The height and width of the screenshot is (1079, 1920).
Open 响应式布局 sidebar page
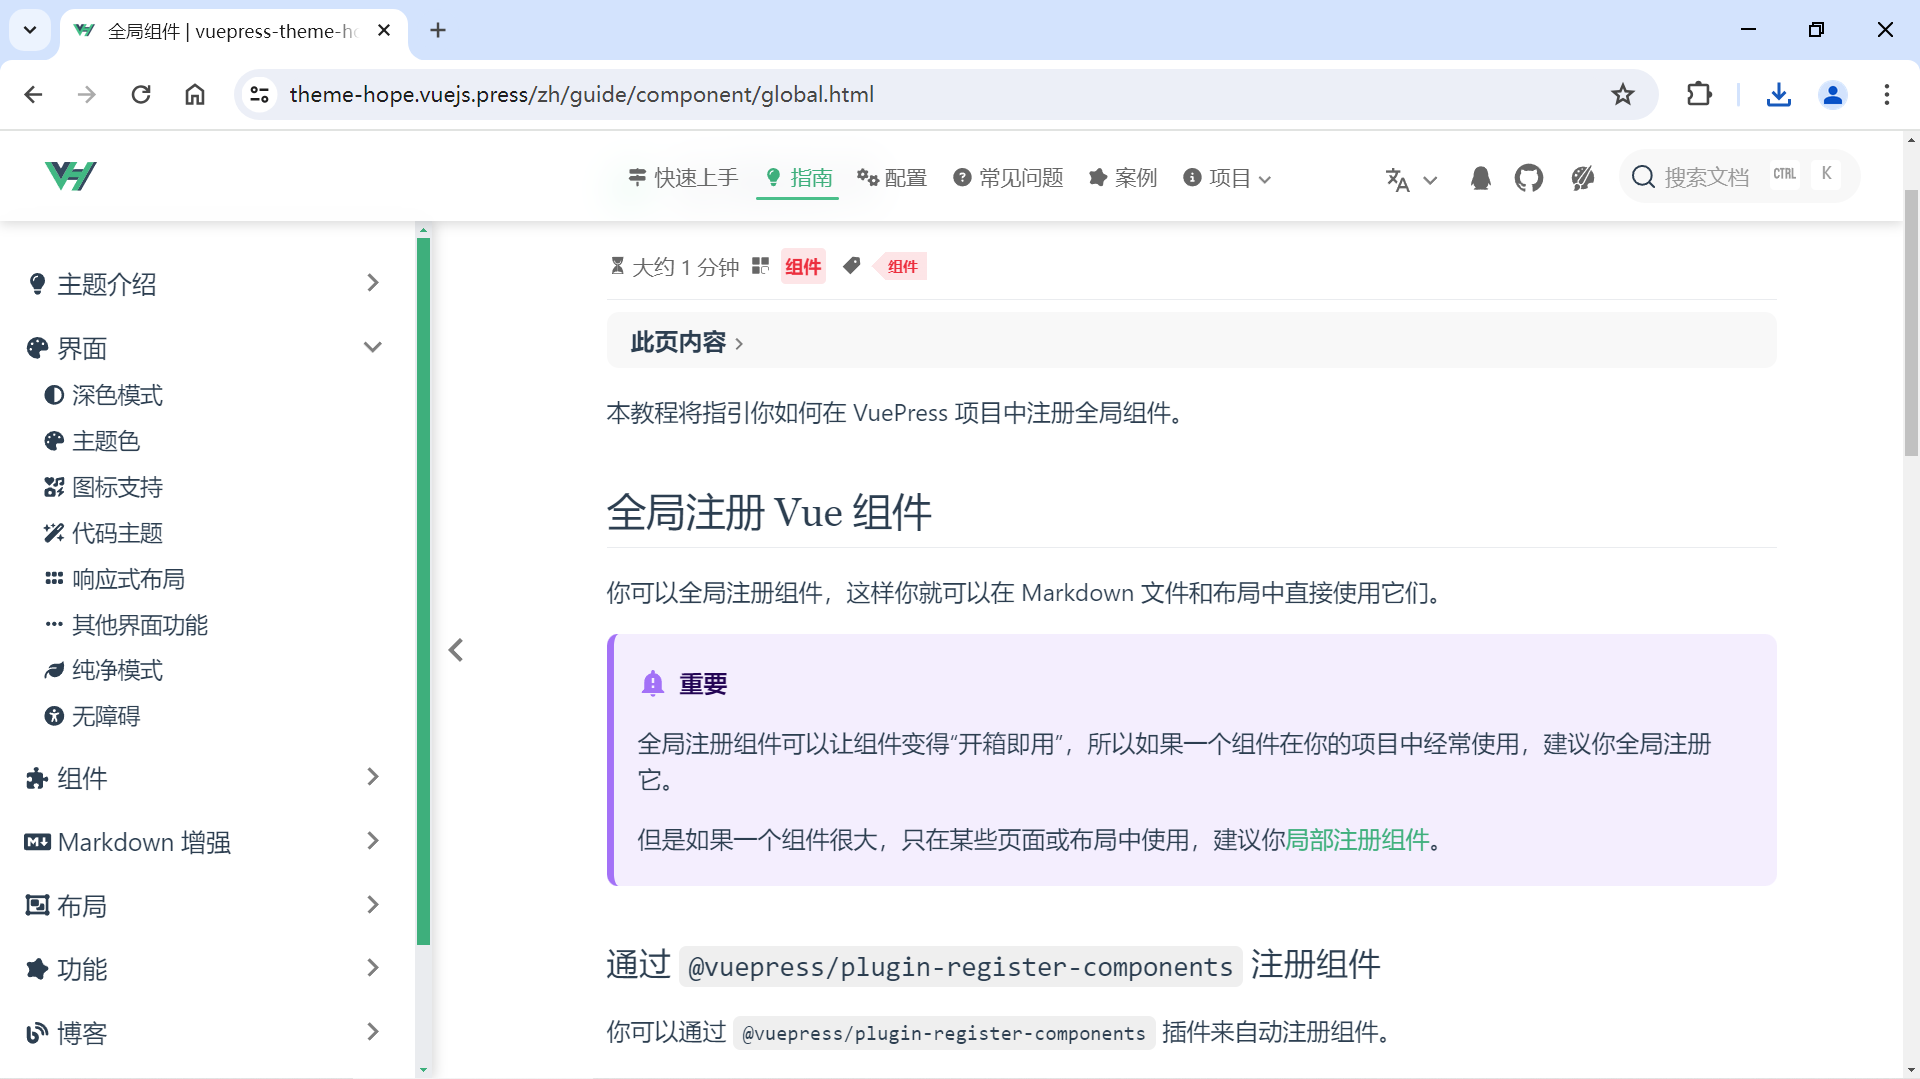(x=115, y=579)
